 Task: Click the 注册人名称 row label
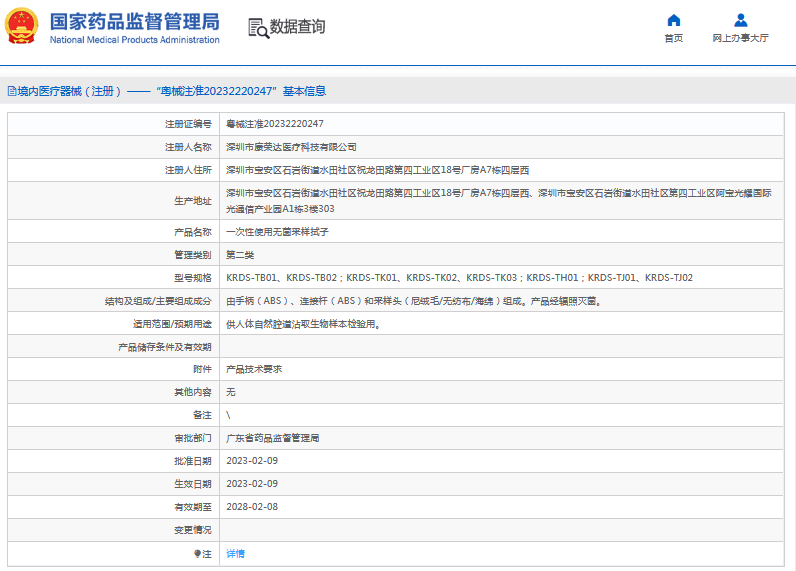tap(188, 147)
